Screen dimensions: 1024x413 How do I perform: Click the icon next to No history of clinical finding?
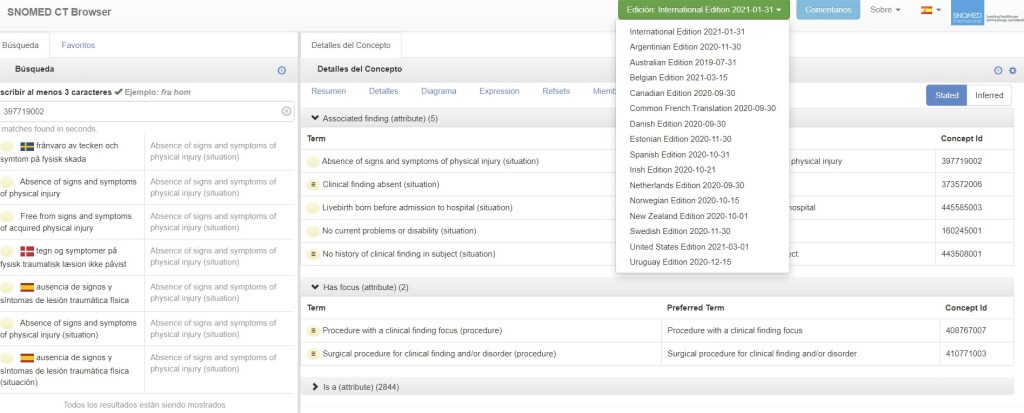pos(313,254)
